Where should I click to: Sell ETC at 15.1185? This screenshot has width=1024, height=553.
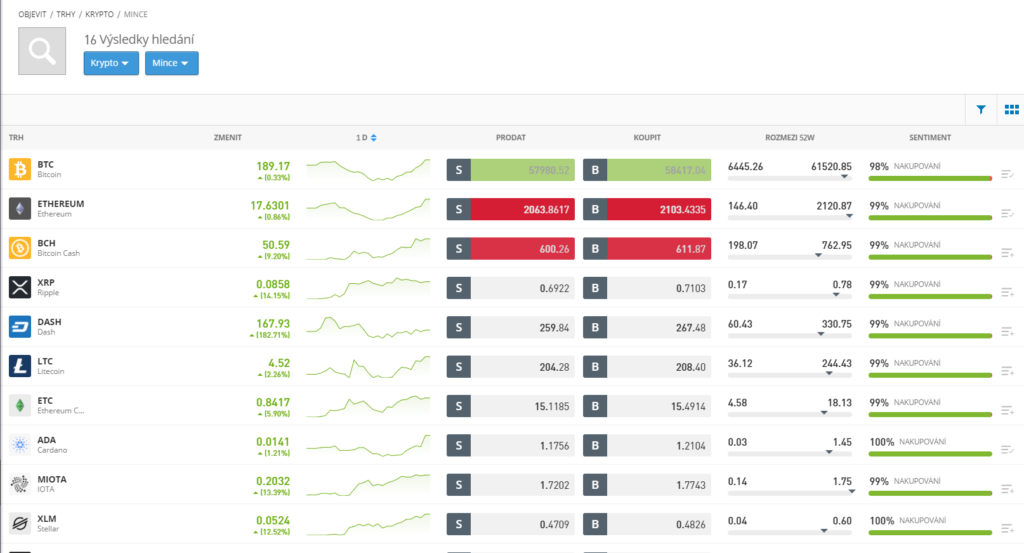[x=511, y=406]
